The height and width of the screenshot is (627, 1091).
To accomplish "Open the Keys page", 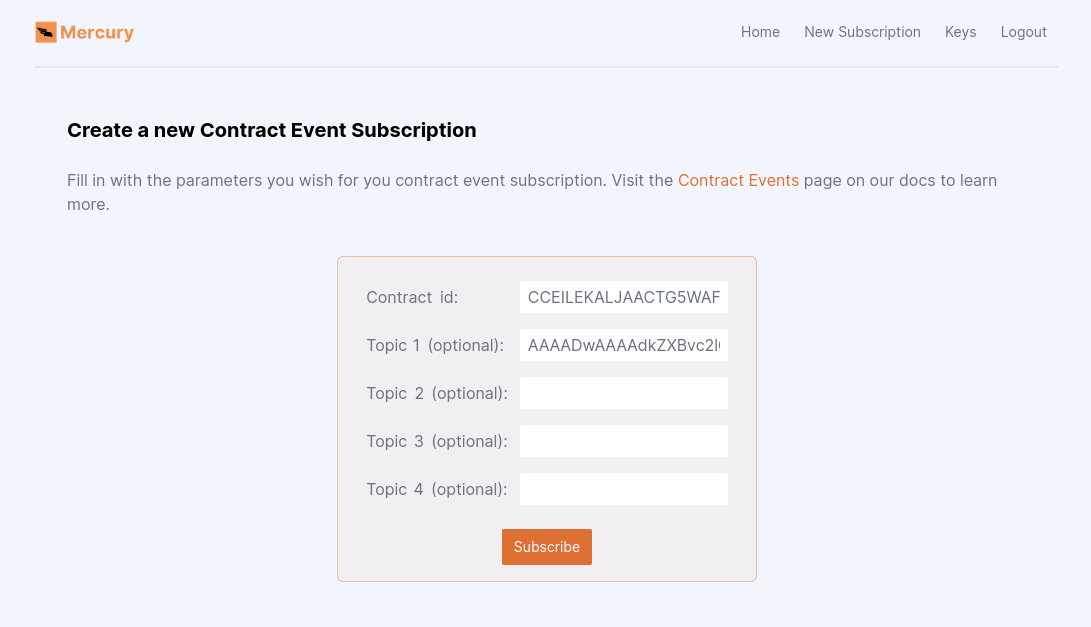I will click(x=960, y=32).
